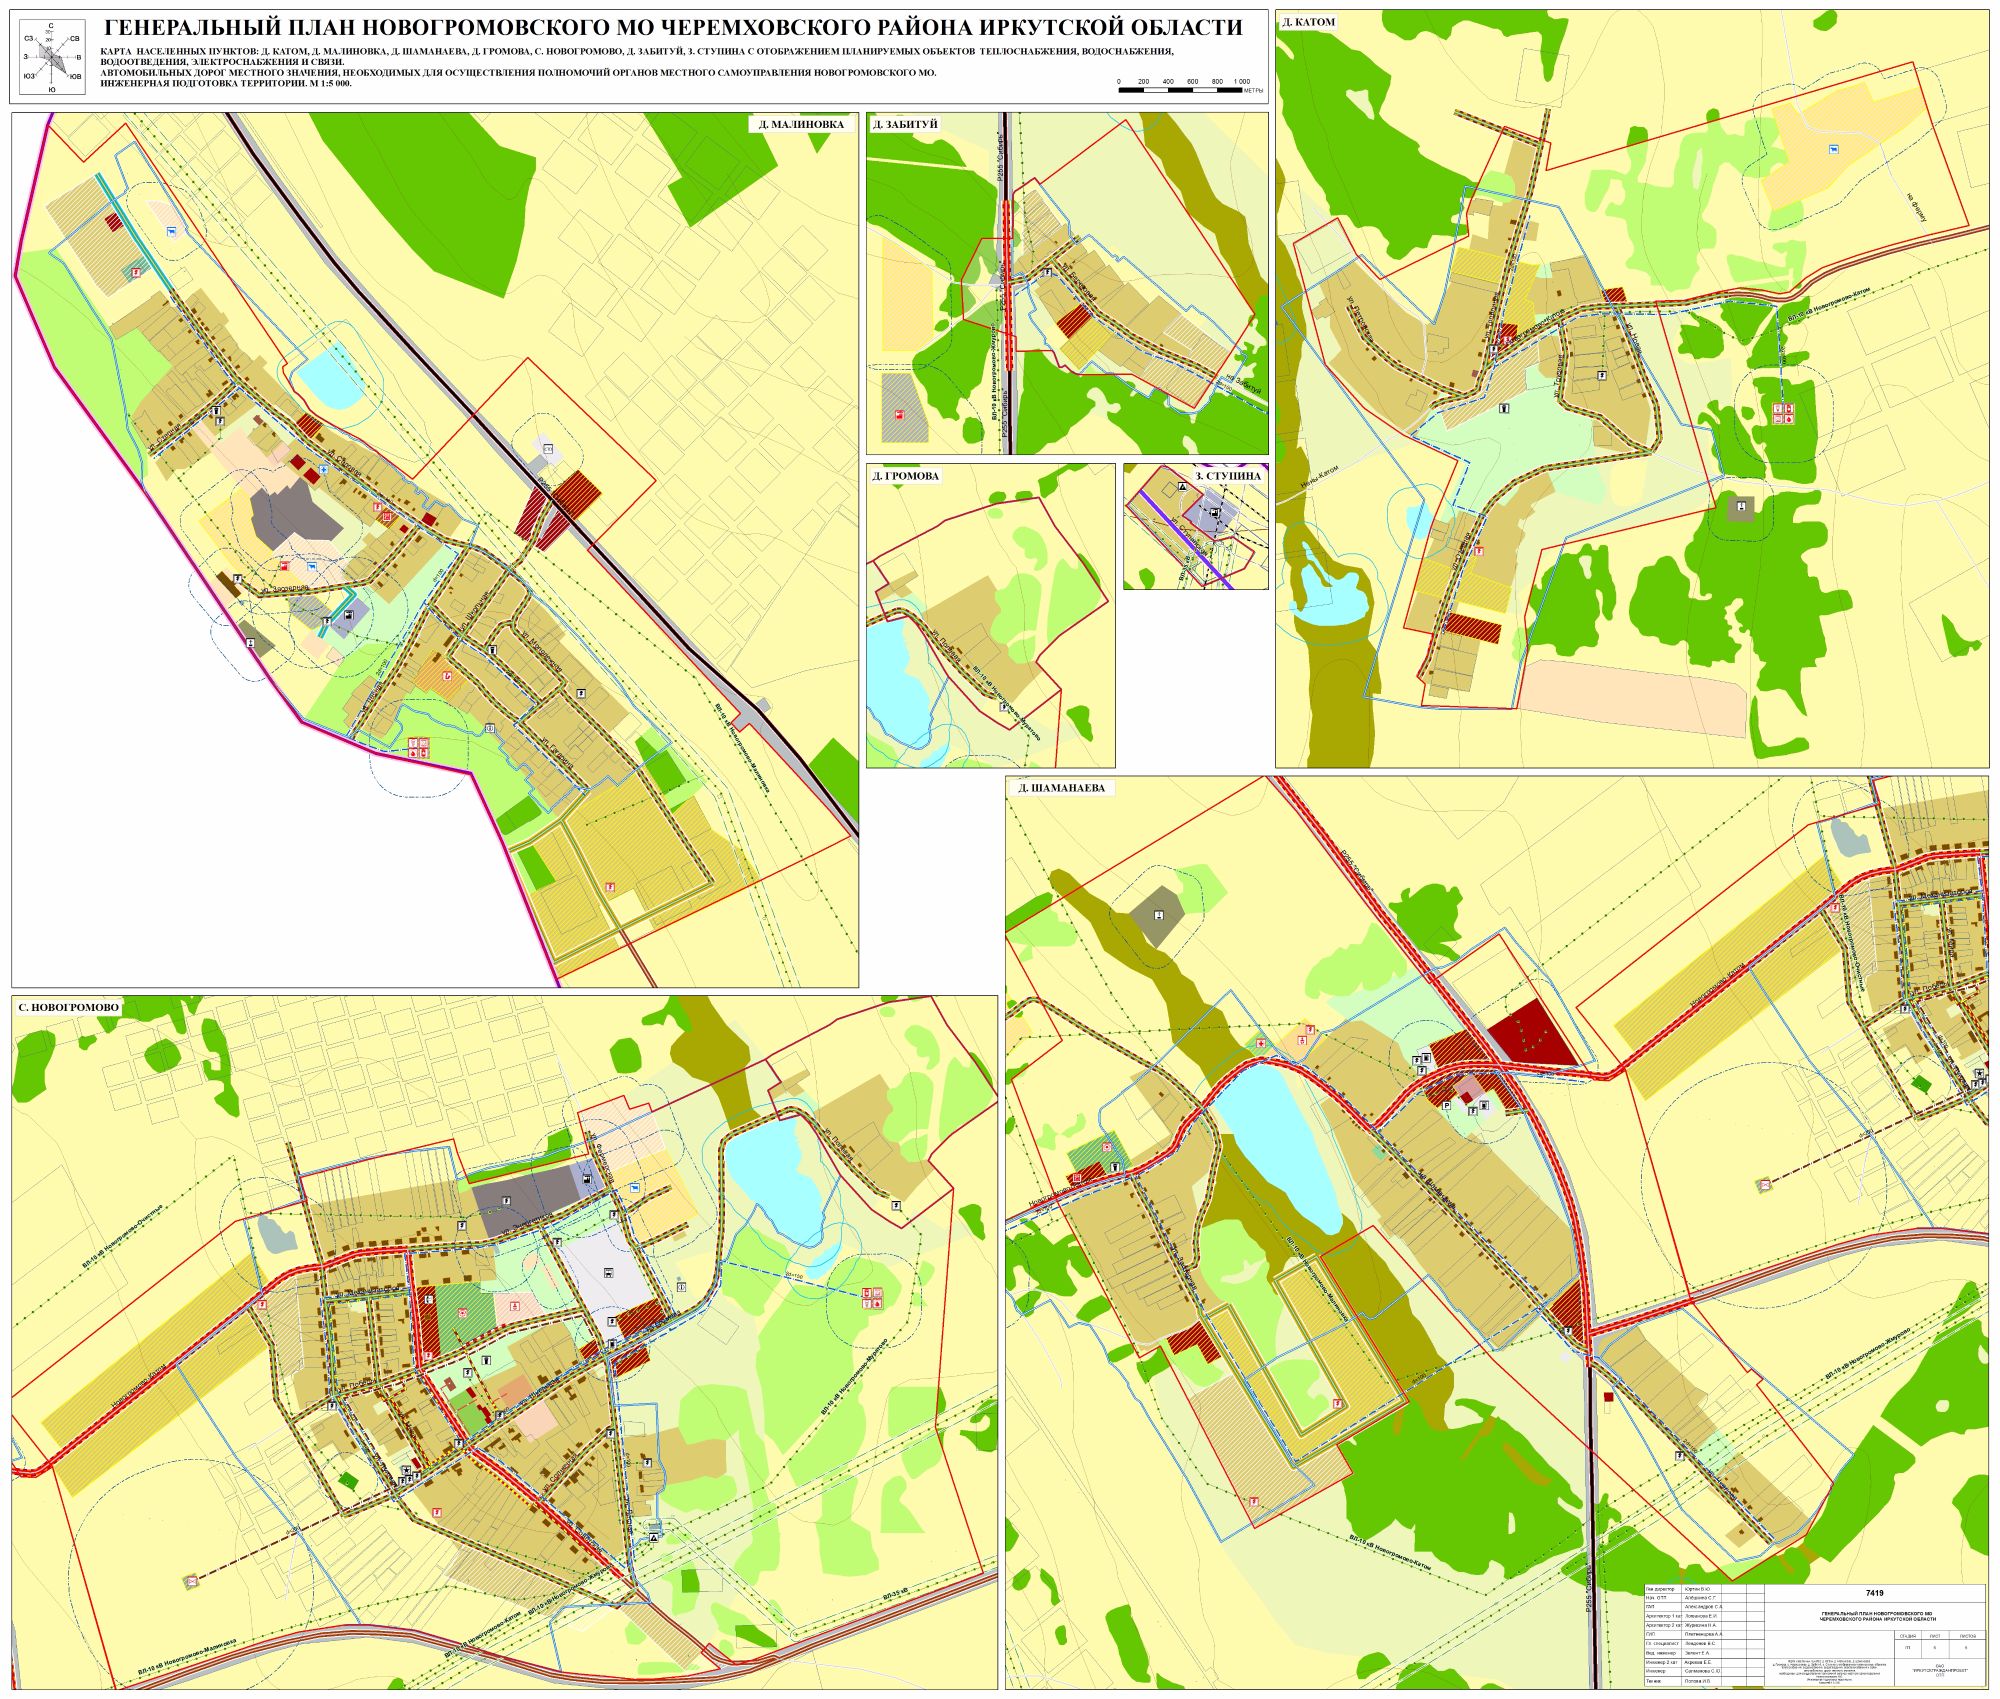Click the 'ЛИСТОВ' cell in the title block

coord(1969,1635)
